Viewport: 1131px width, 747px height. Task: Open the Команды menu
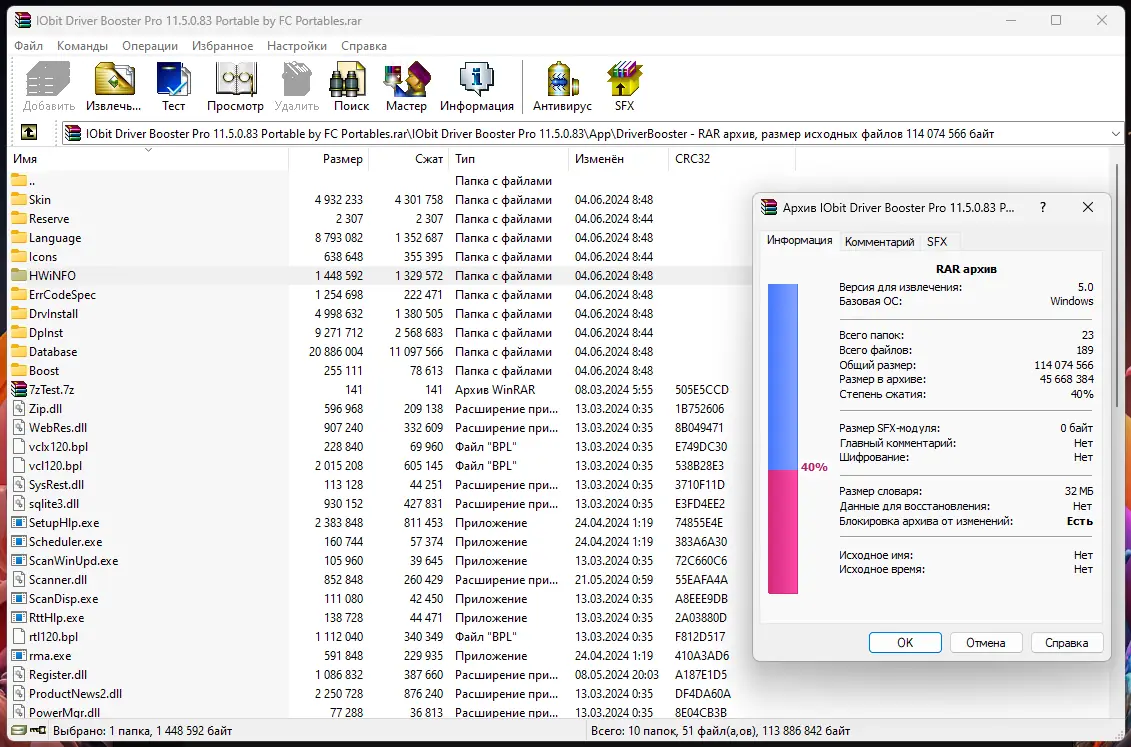tap(82, 45)
